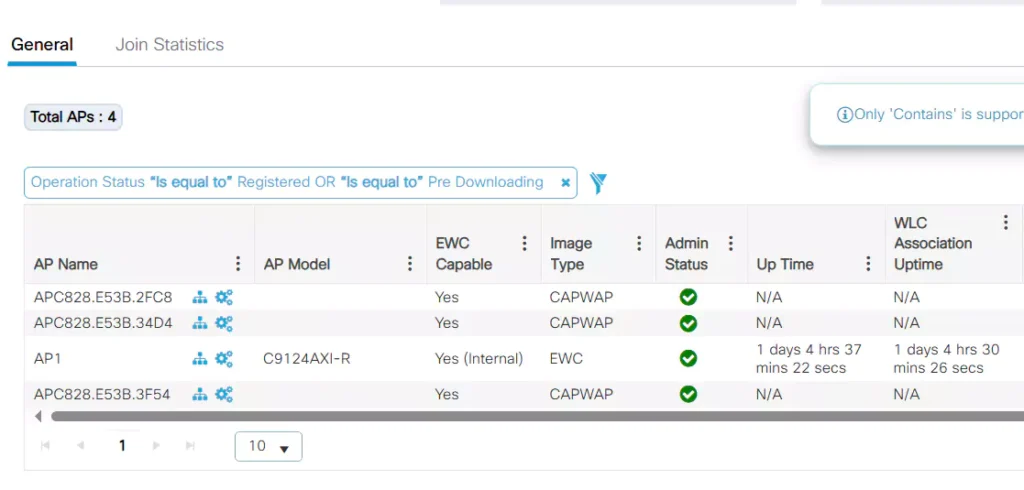Click info icon in Contains notice
The height and width of the screenshot is (490, 1024).
(x=844, y=115)
